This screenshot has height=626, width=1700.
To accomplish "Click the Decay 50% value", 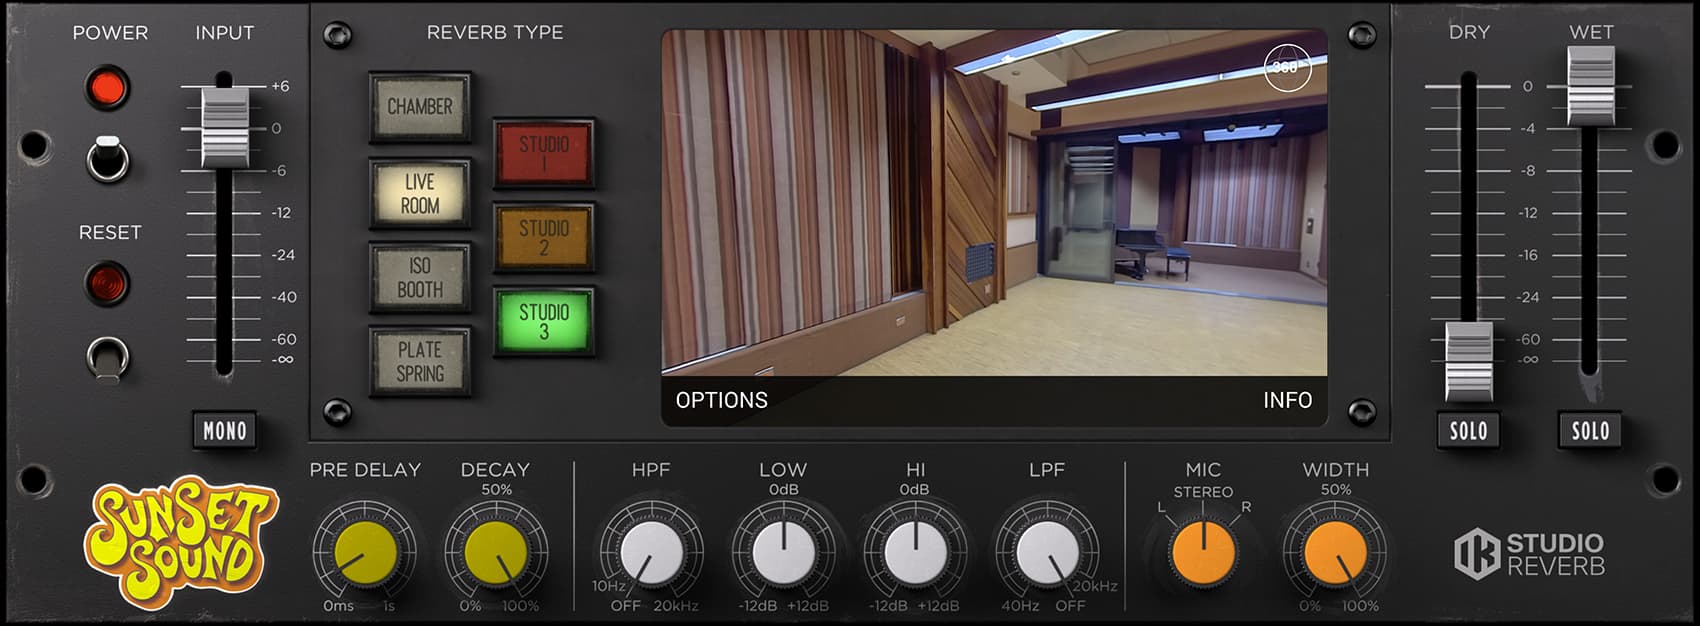I will pyautogui.click(x=496, y=490).
